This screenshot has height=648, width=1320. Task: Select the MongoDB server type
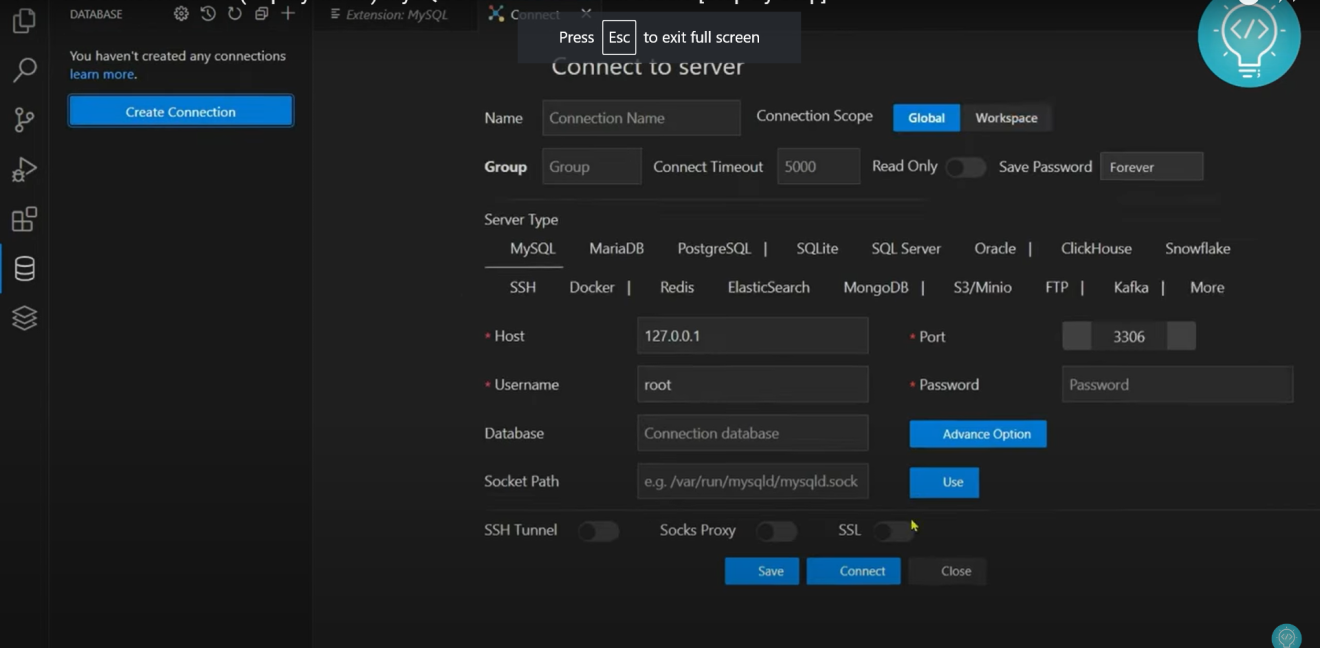click(877, 287)
